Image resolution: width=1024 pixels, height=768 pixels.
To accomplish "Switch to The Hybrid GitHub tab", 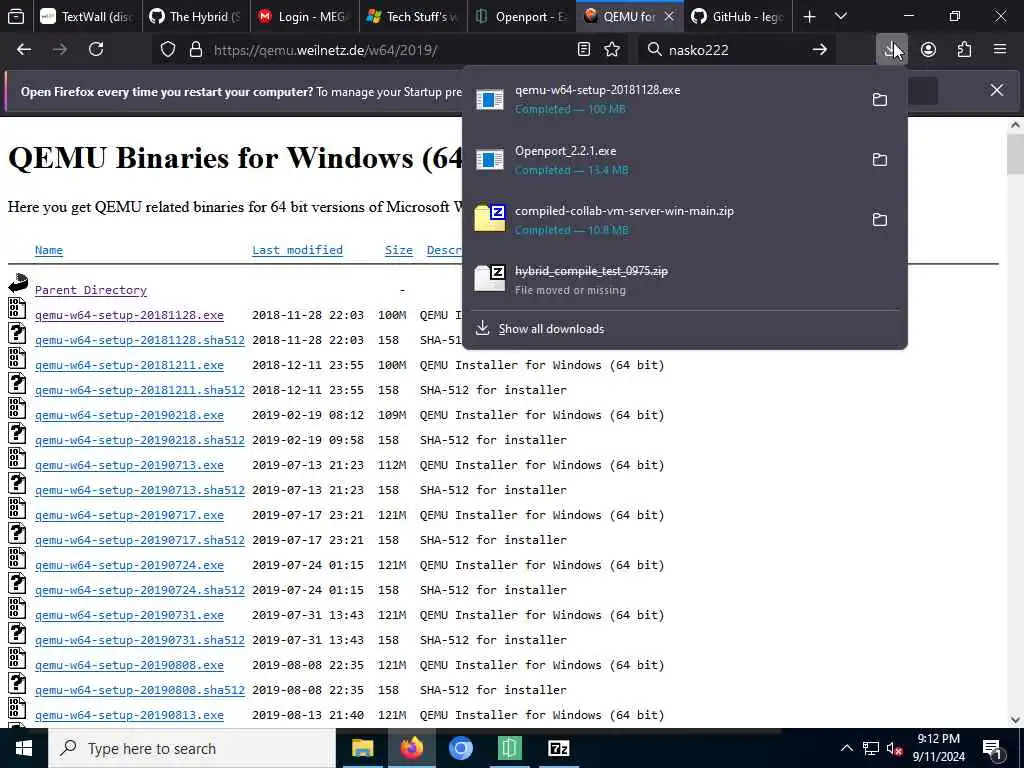I will point(195,17).
